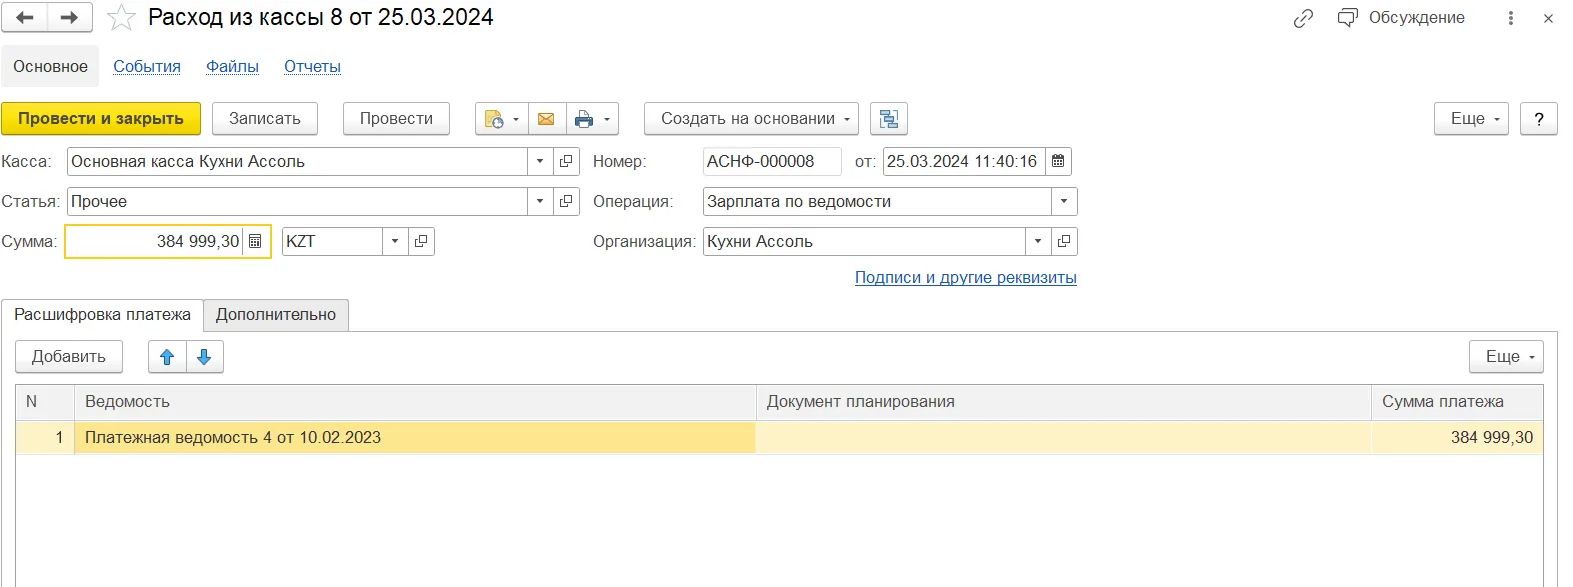Screen dimensions: 1573x587
Task: Close the document form with X
Action: (1548, 18)
